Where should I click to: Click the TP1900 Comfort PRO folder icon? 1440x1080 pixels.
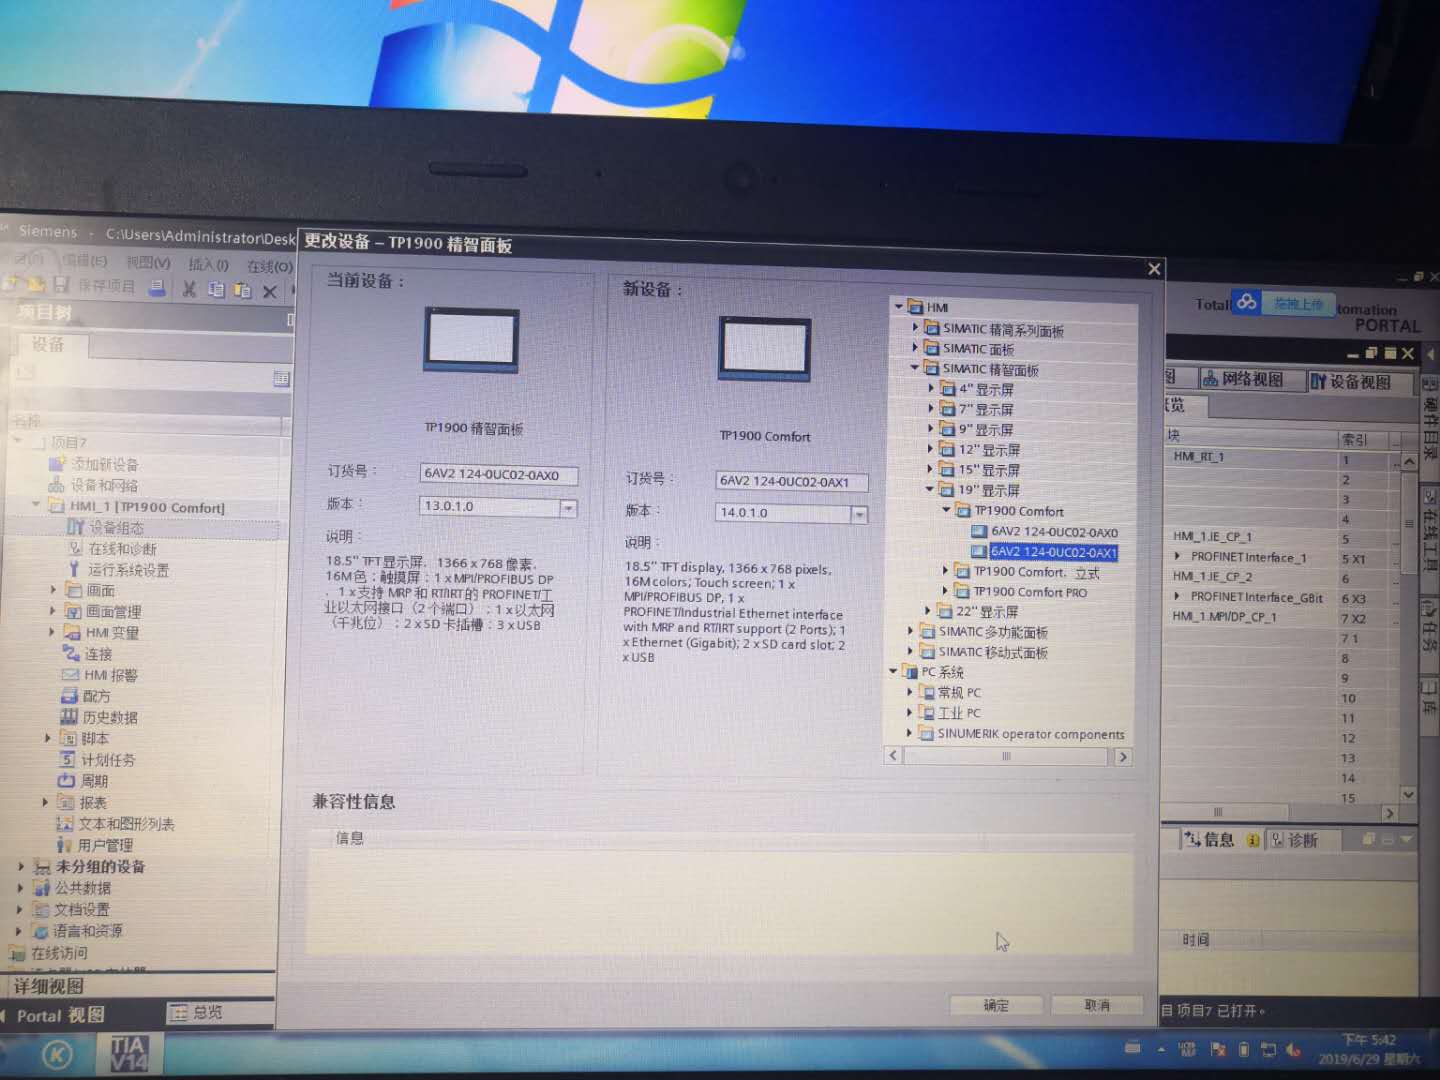tap(962, 592)
